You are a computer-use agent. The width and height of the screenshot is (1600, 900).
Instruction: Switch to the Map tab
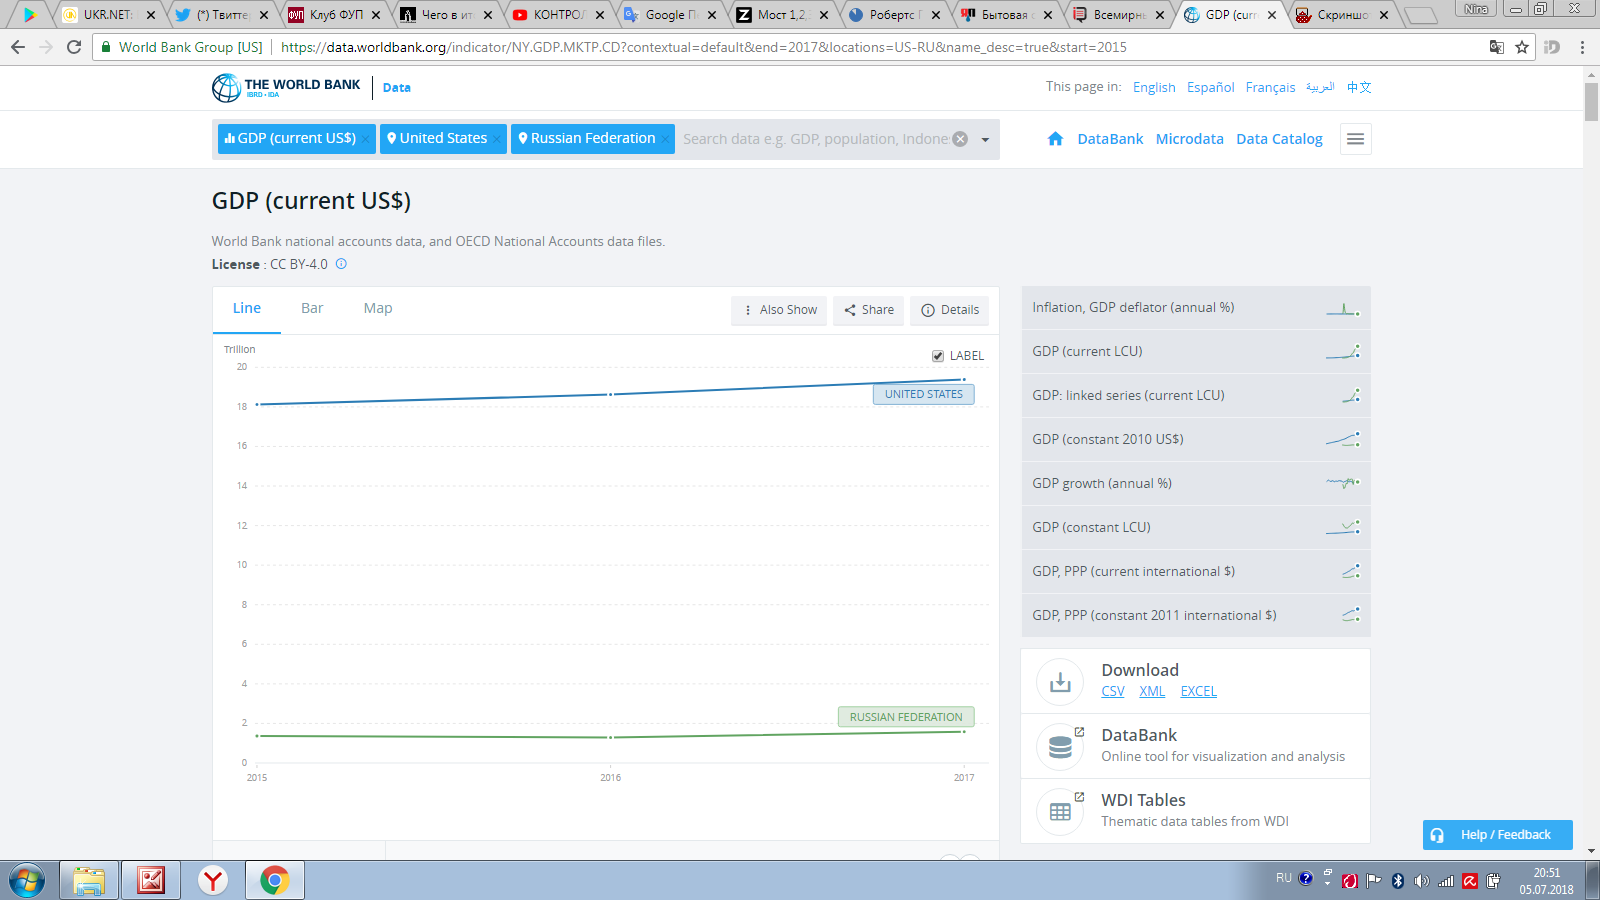[x=378, y=309]
